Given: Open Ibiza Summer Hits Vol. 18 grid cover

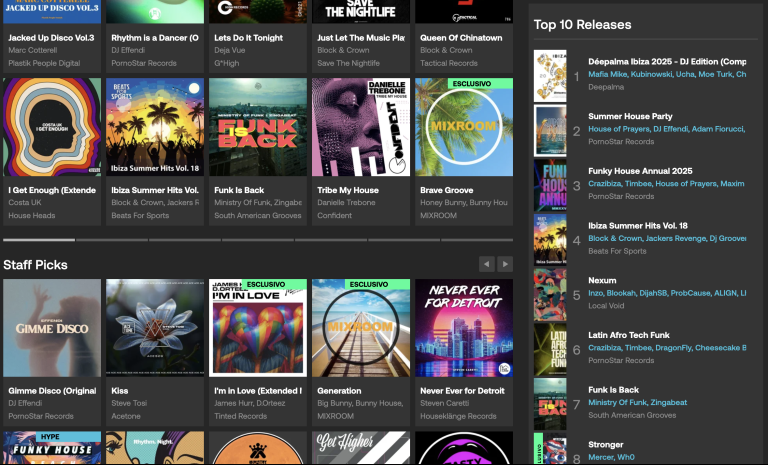Looking at the screenshot, I should point(155,127).
